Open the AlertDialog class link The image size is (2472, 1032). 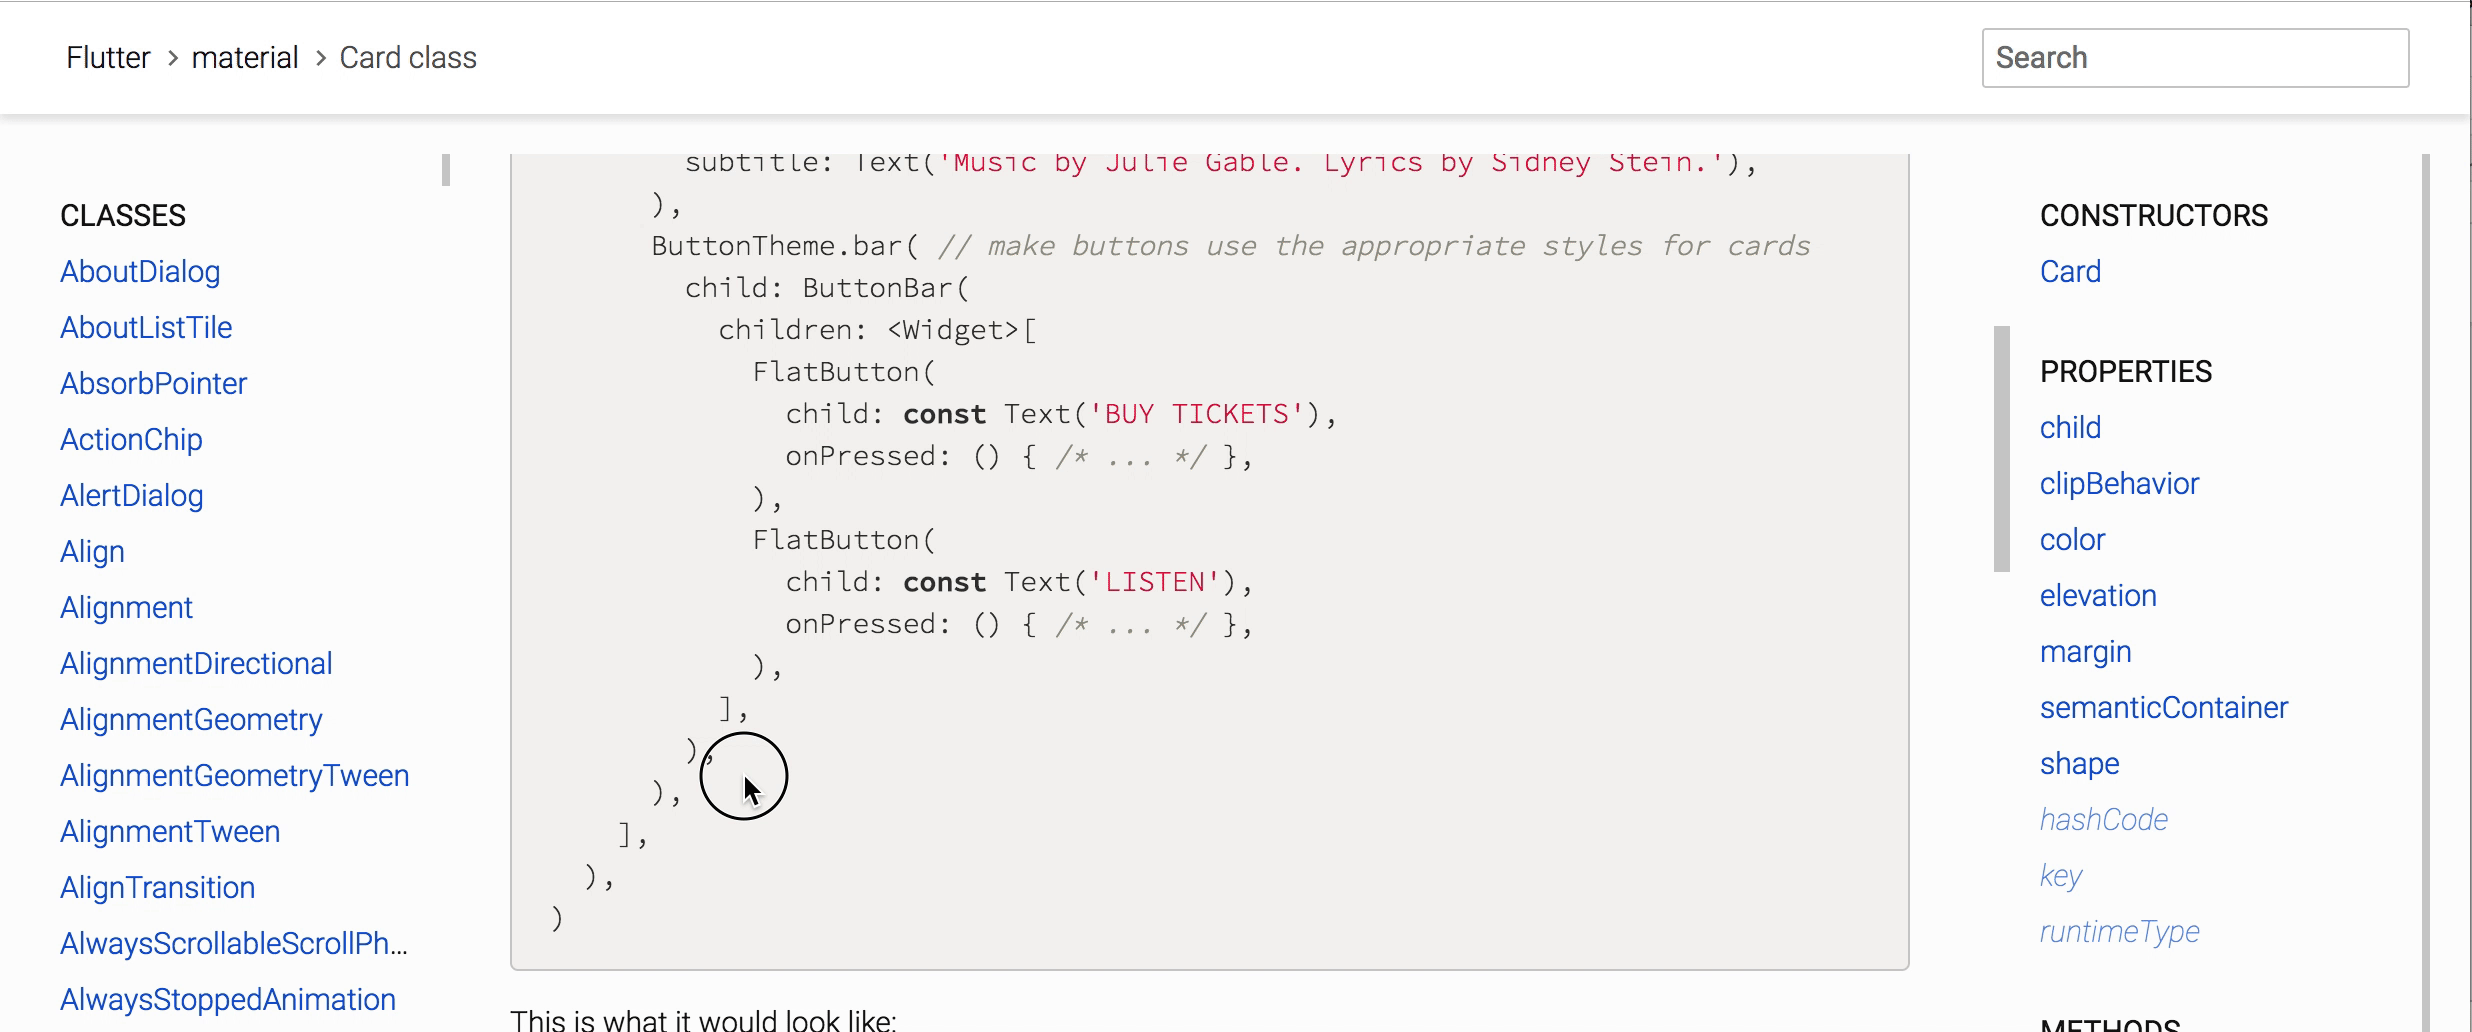[132, 496]
